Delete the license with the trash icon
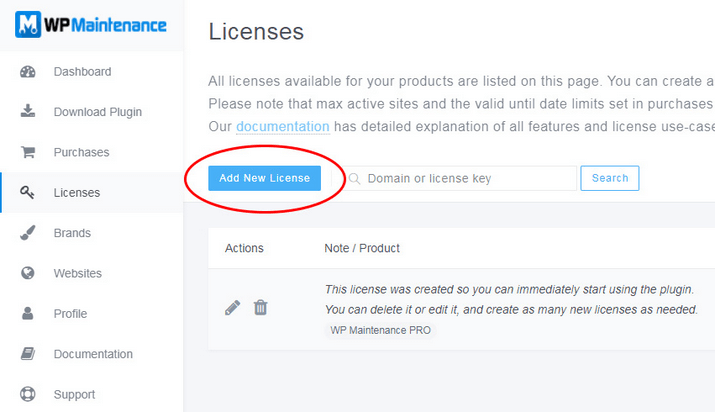Image resolution: width=715 pixels, height=412 pixels. point(260,308)
